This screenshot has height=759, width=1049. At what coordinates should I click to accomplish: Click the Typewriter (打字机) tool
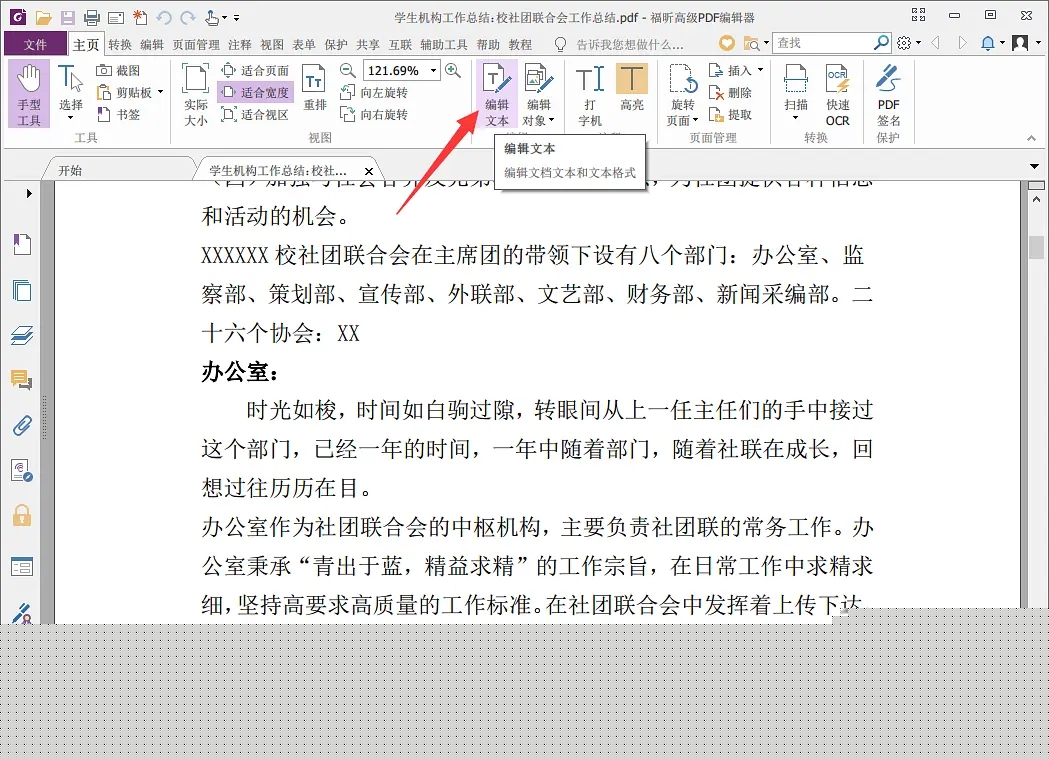pos(590,95)
